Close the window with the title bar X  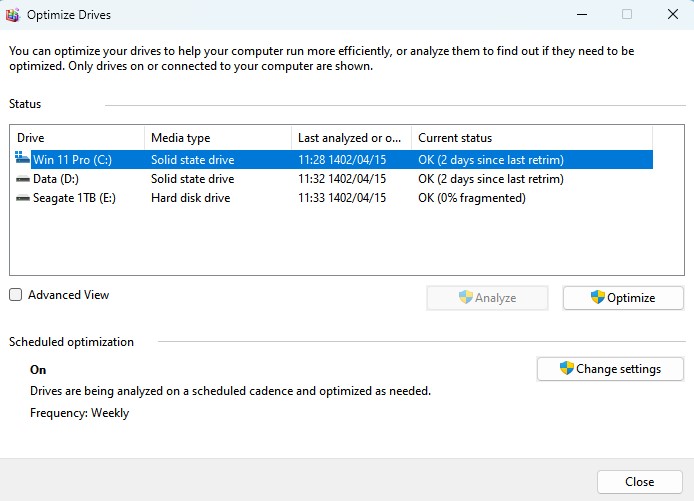pyautogui.click(x=673, y=15)
